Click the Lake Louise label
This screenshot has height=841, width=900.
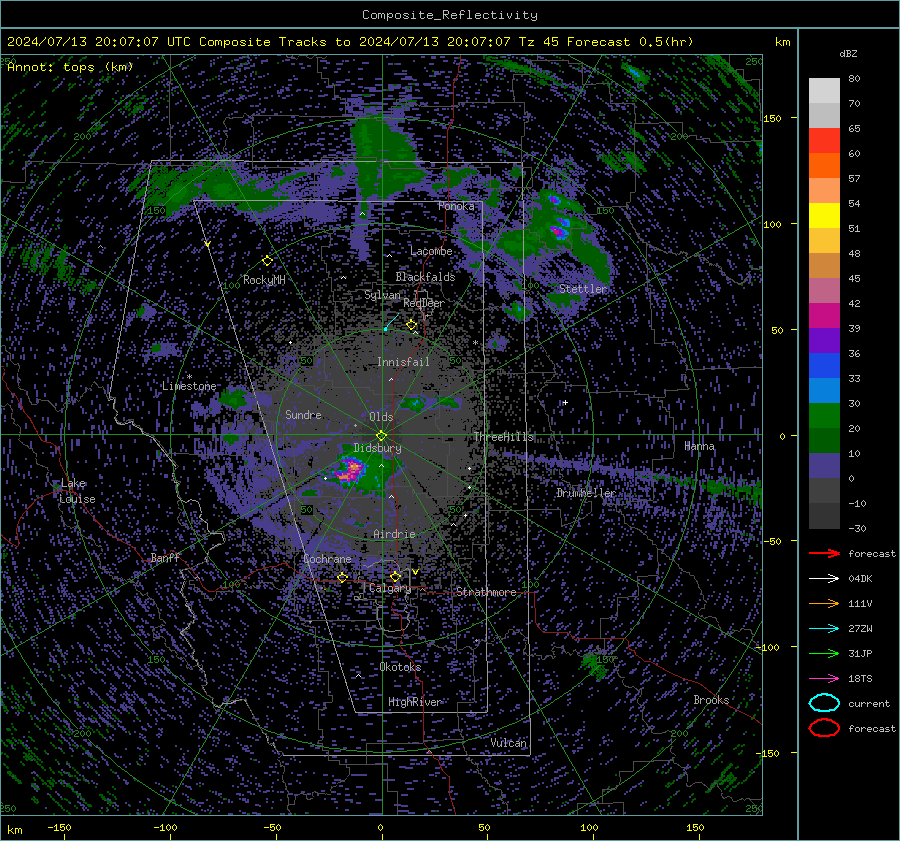[x=77, y=491]
